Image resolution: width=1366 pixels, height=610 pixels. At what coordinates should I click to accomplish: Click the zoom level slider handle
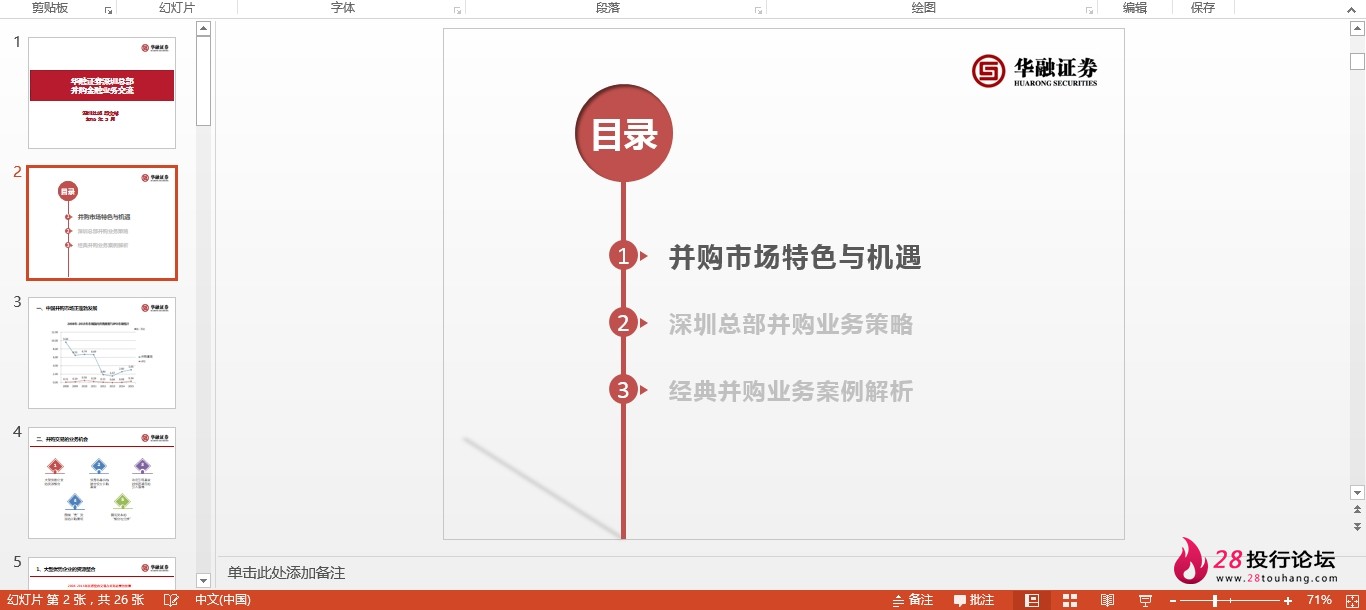pyautogui.click(x=1215, y=600)
